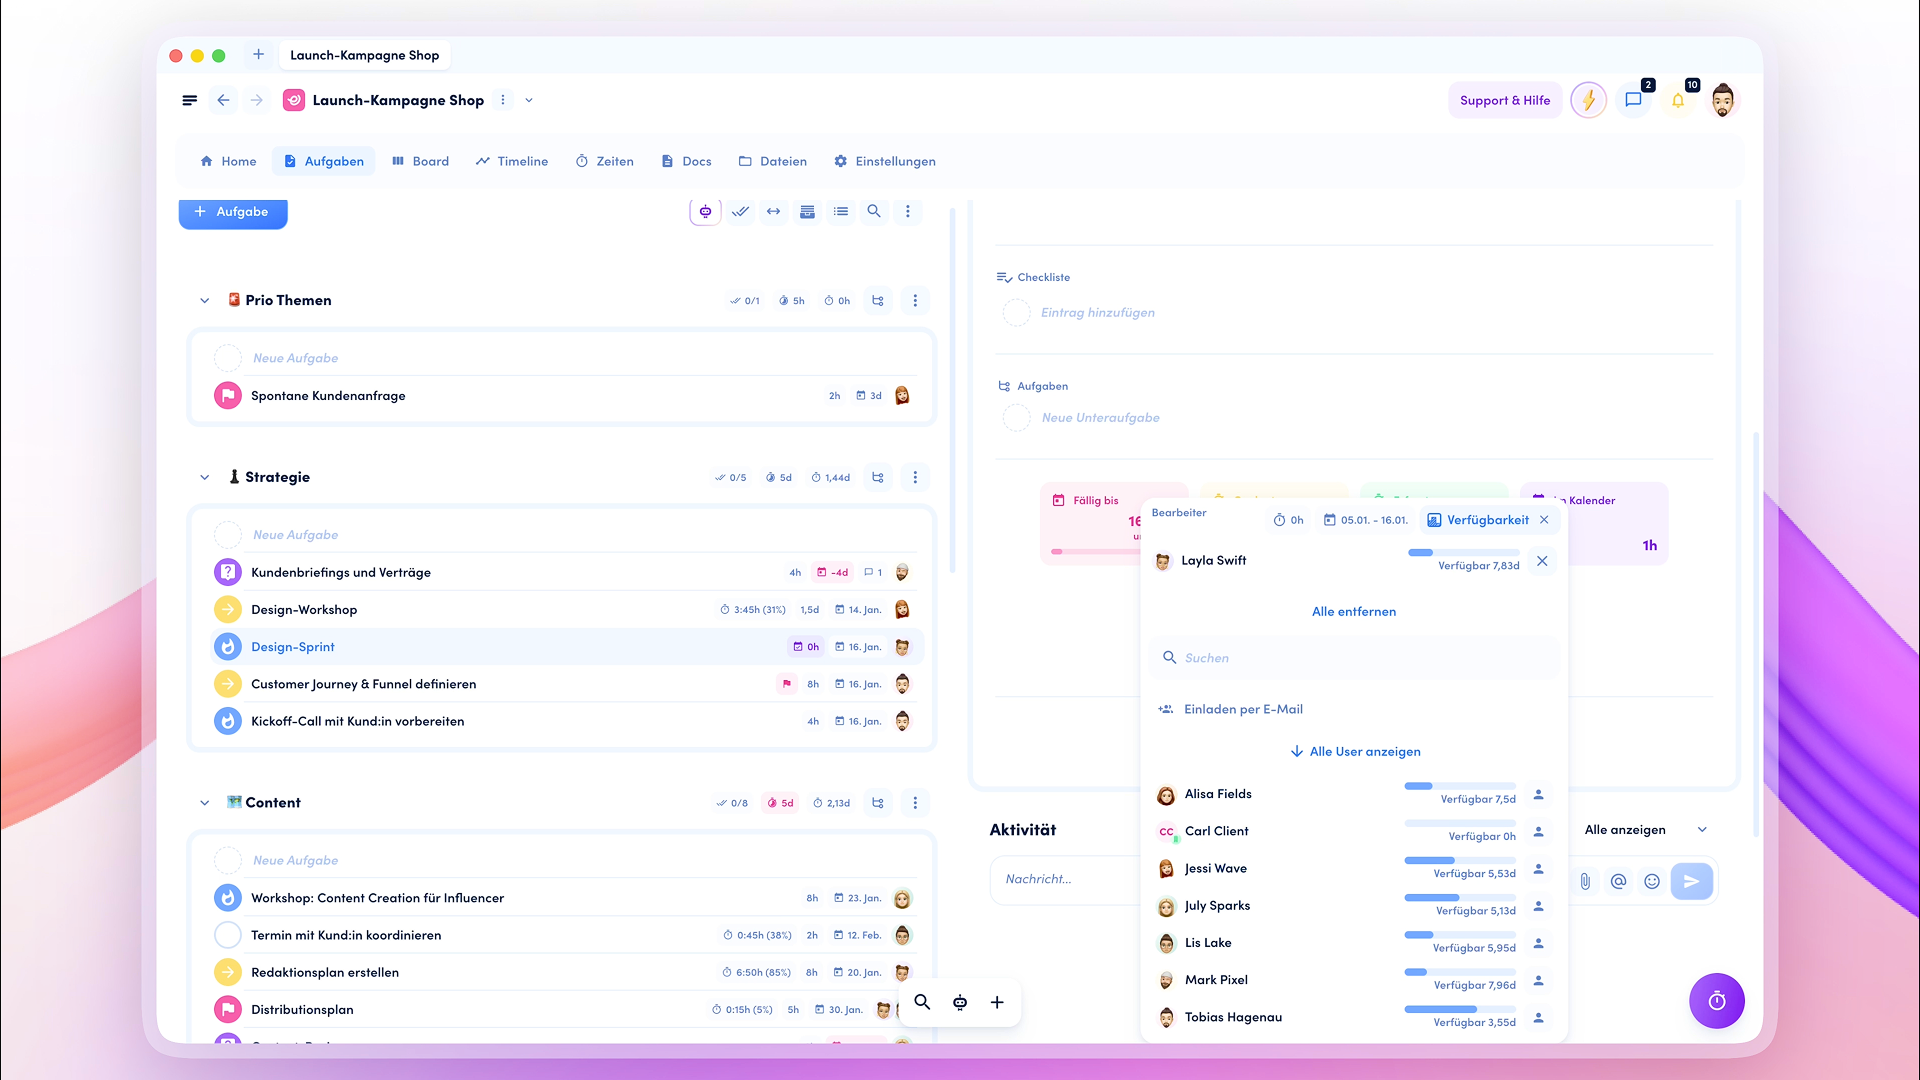Open the Zeiten tab
Viewport: 1920px width, 1080px height.
coord(604,161)
